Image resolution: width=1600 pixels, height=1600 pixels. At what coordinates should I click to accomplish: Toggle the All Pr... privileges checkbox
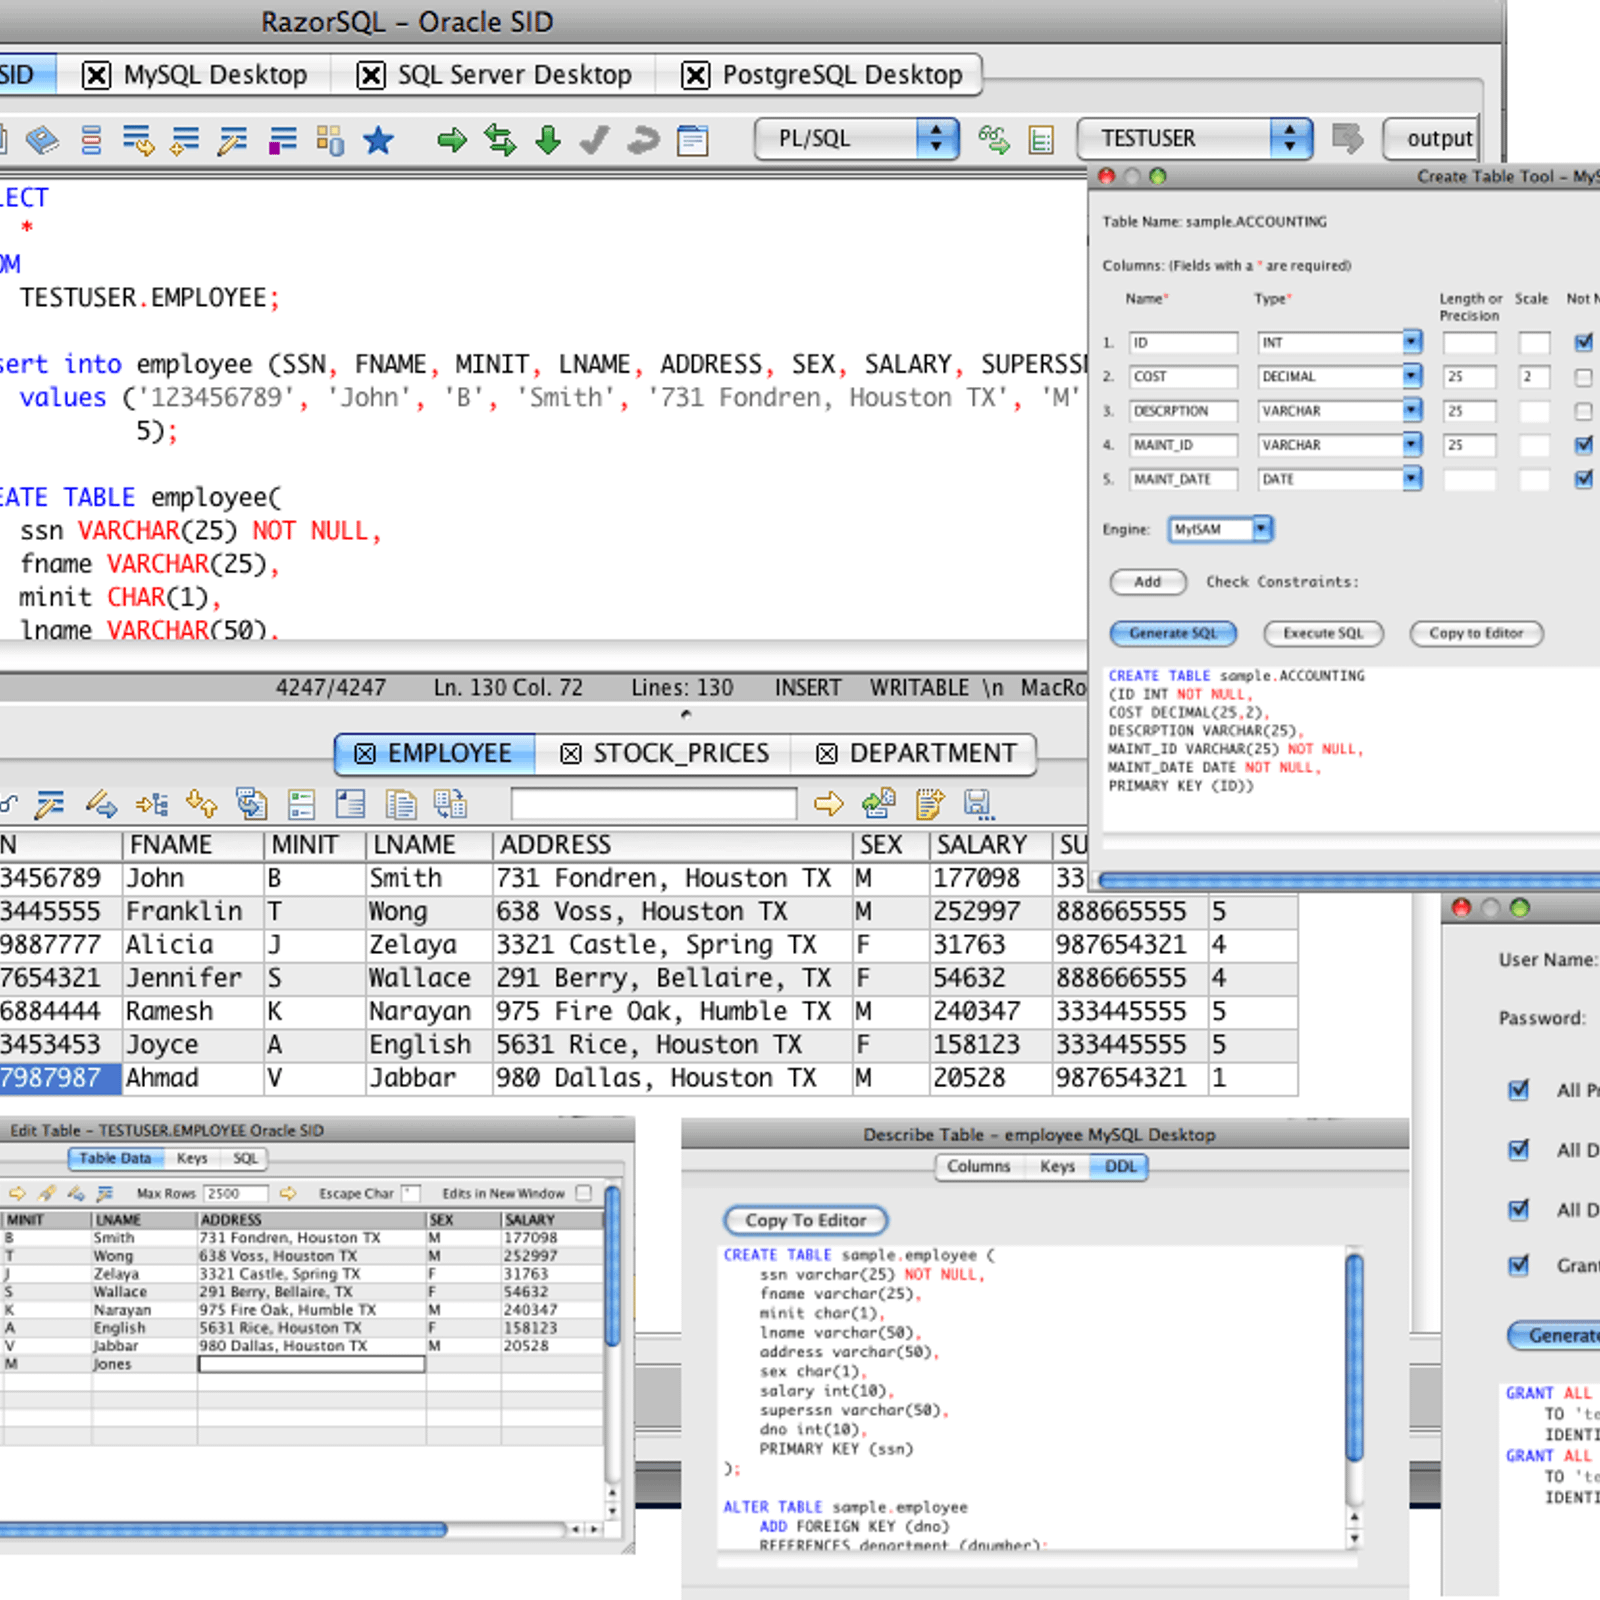tap(1519, 1090)
